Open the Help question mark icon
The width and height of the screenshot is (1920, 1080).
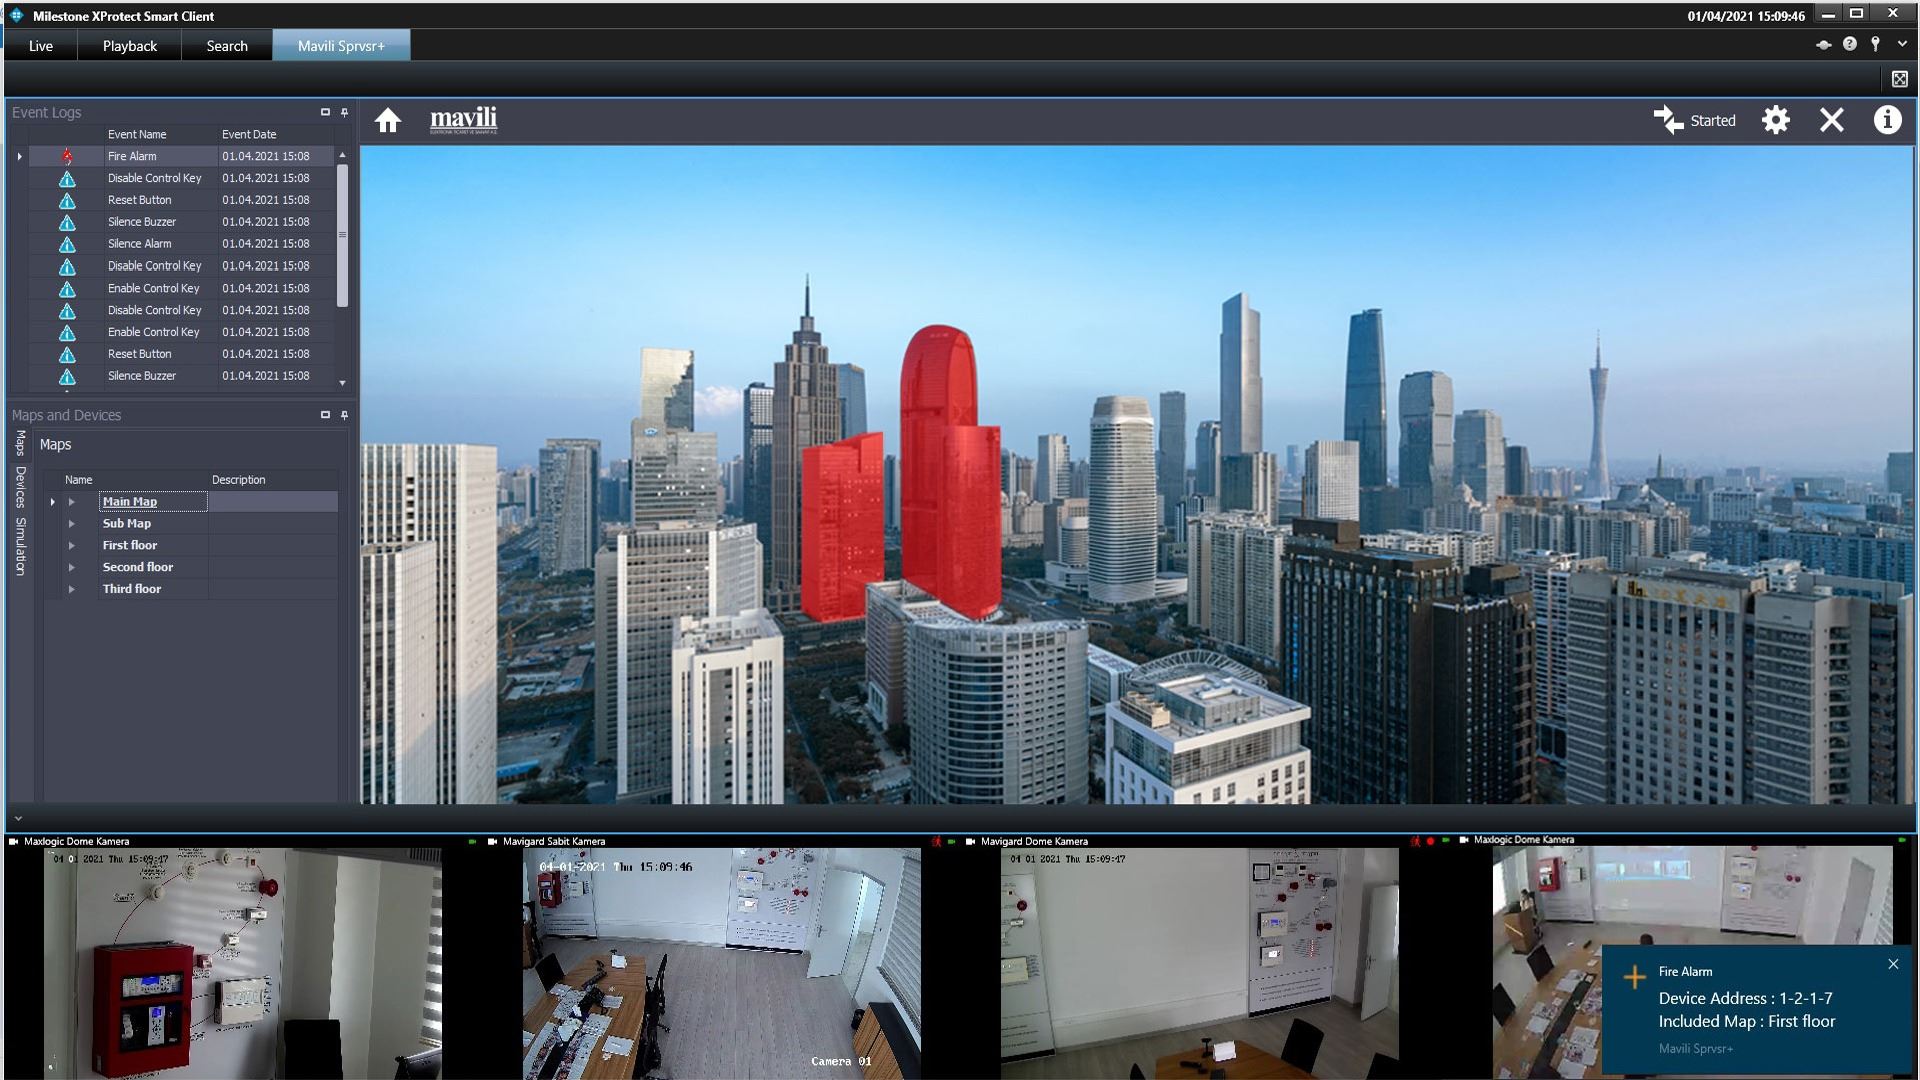pyautogui.click(x=1850, y=44)
